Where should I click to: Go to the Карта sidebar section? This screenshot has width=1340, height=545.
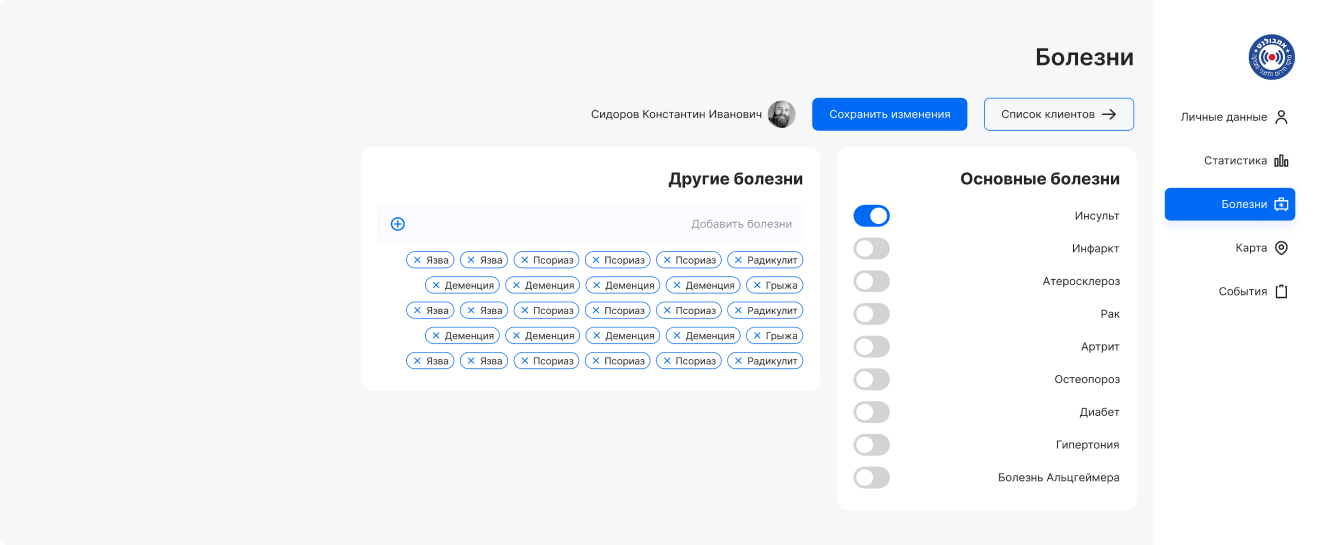(1251, 248)
